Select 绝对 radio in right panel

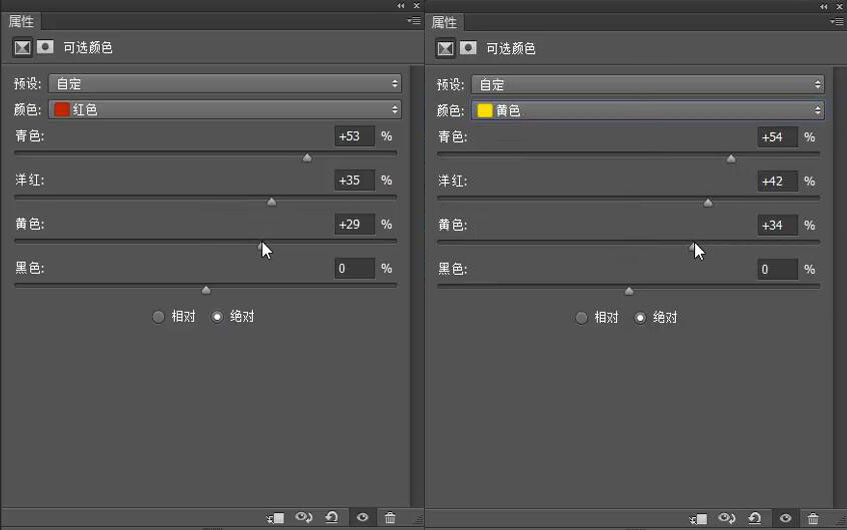tap(640, 318)
